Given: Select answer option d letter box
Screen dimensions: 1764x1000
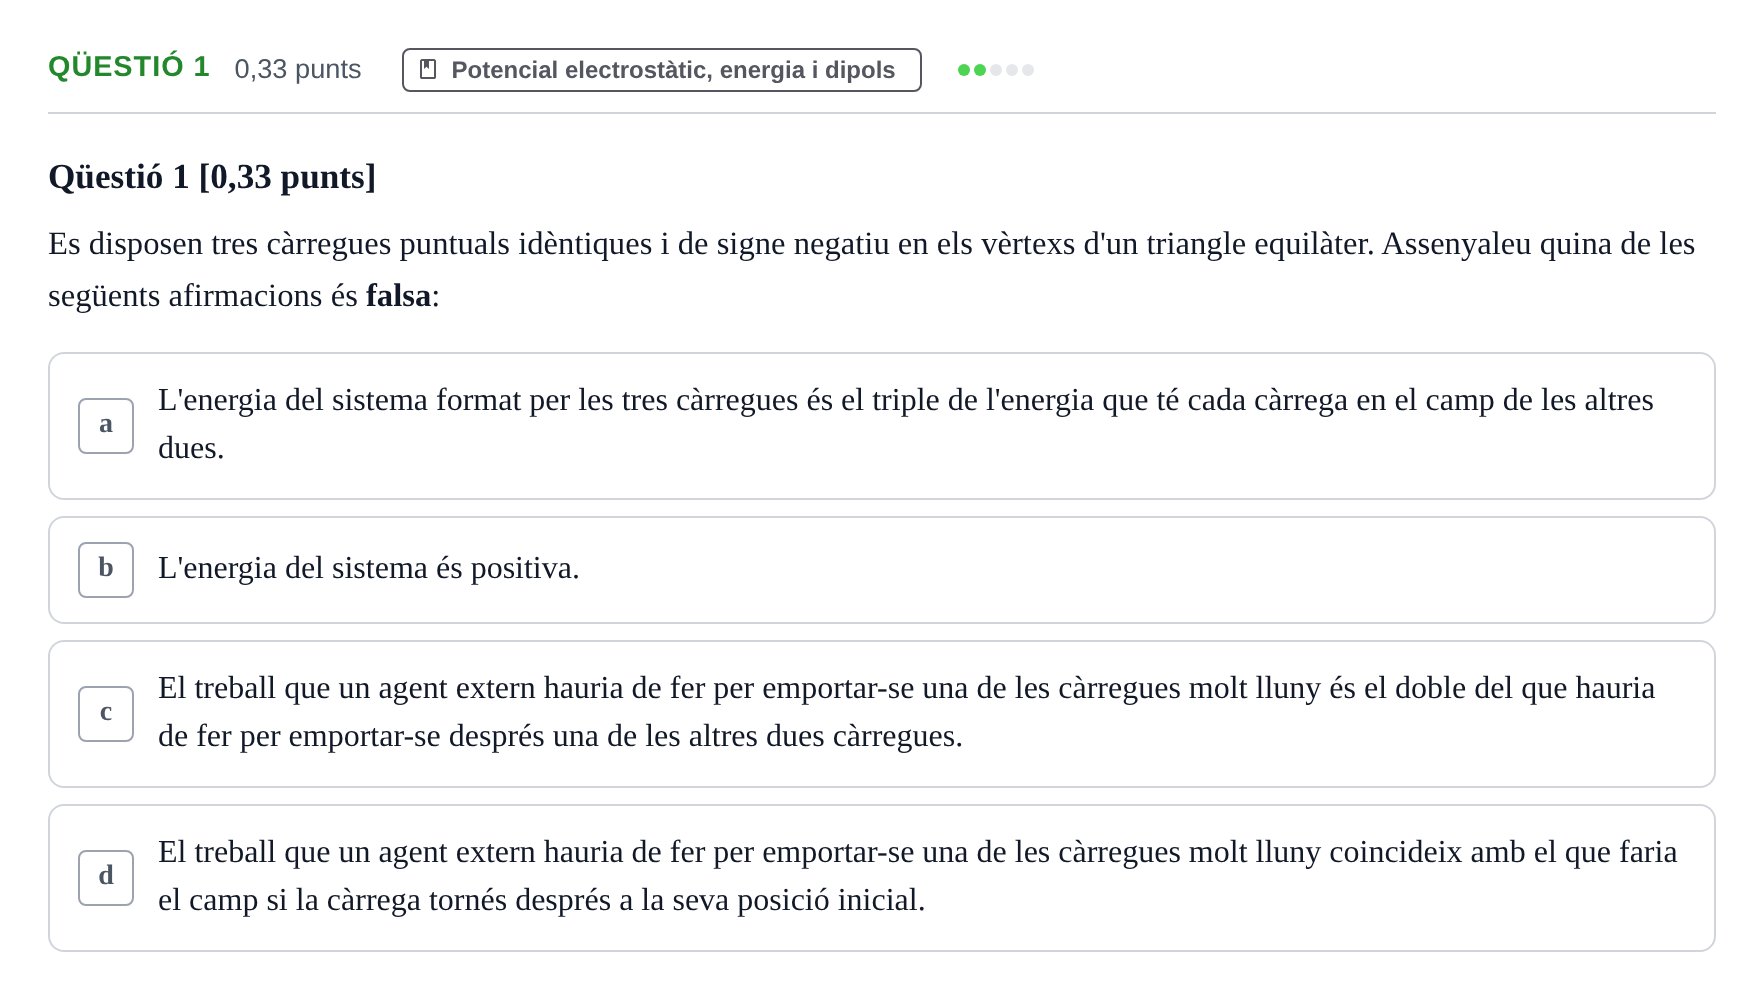Looking at the screenshot, I should (x=106, y=878).
